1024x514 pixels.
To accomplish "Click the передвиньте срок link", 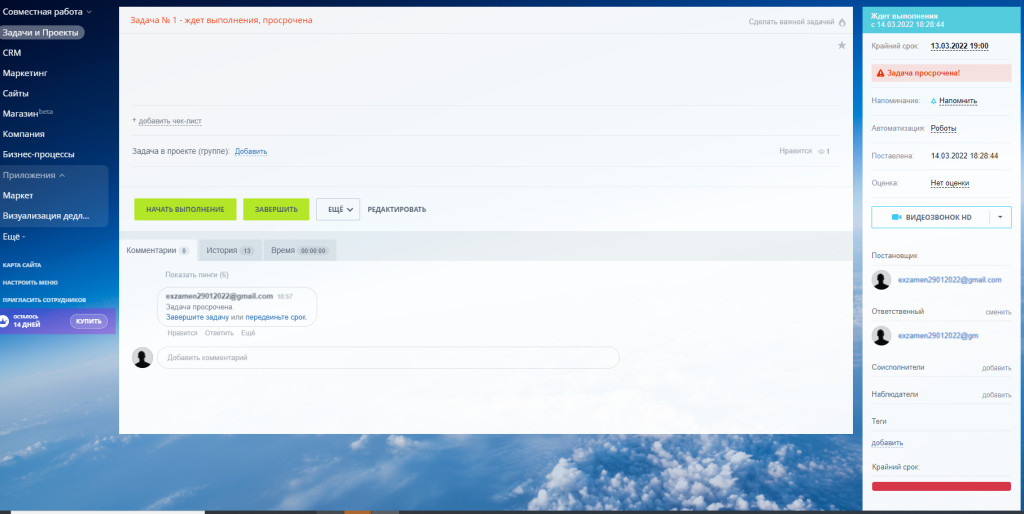I will pos(276,317).
